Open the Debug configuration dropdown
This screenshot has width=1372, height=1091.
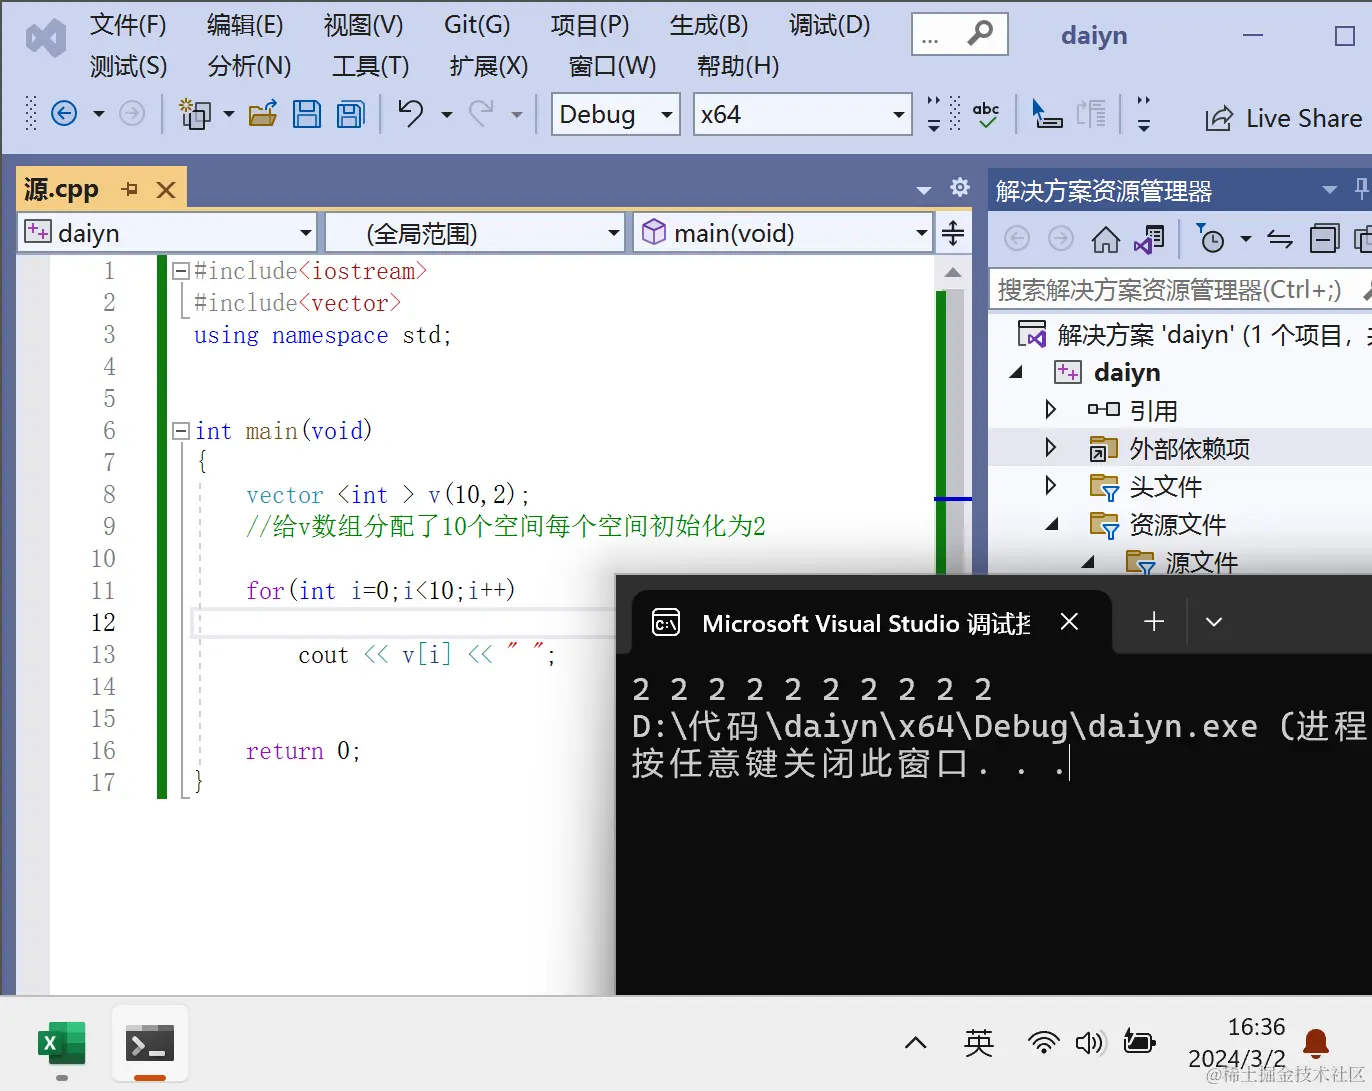[615, 114]
